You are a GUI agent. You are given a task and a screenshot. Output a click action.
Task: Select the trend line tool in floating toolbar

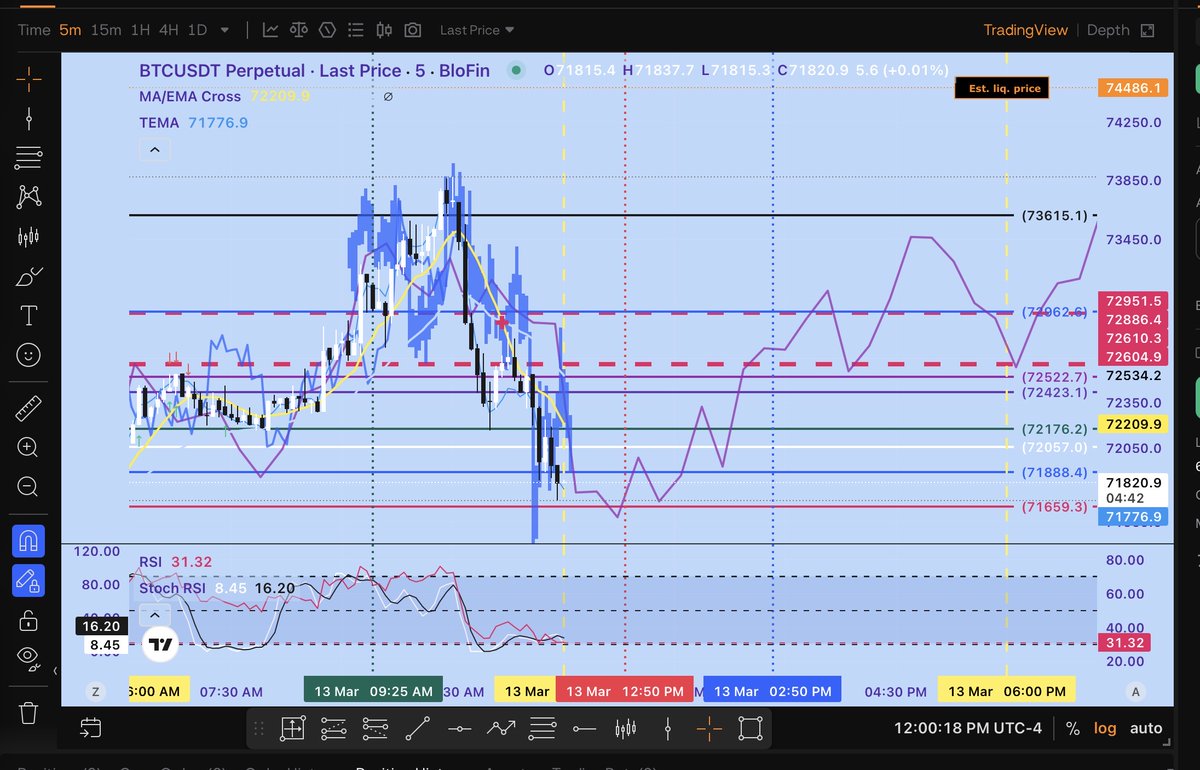click(x=418, y=728)
